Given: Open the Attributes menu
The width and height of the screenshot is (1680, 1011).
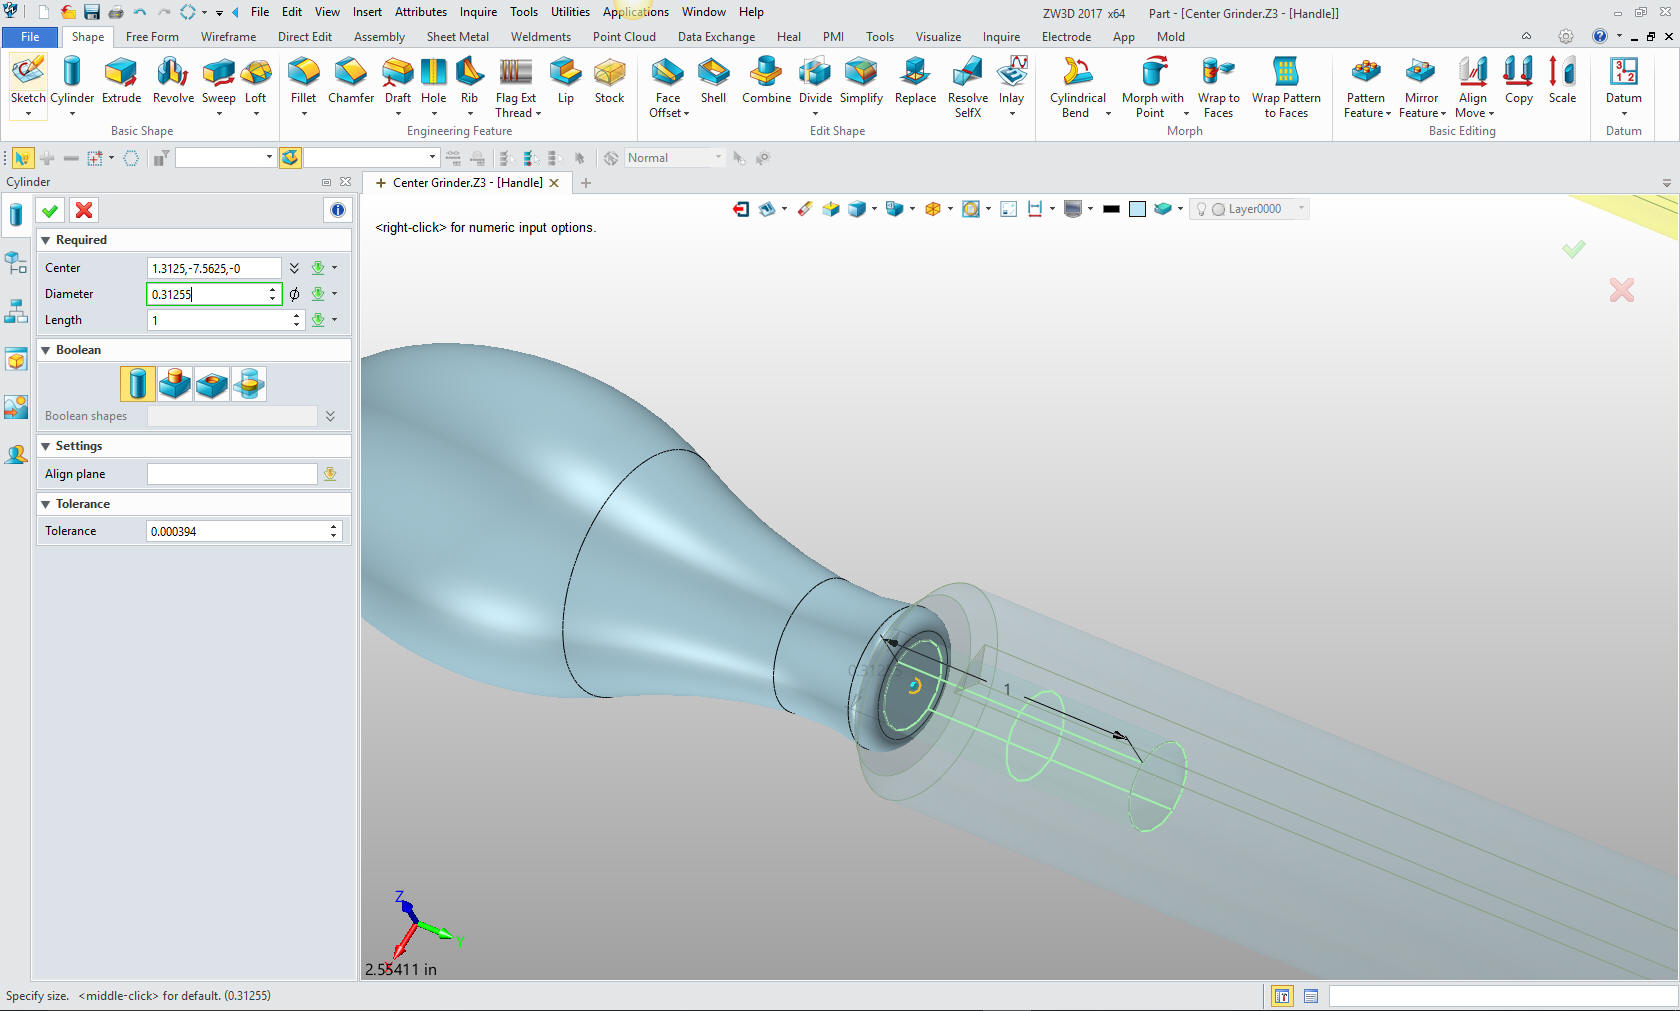Looking at the screenshot, I should (420, 12).
